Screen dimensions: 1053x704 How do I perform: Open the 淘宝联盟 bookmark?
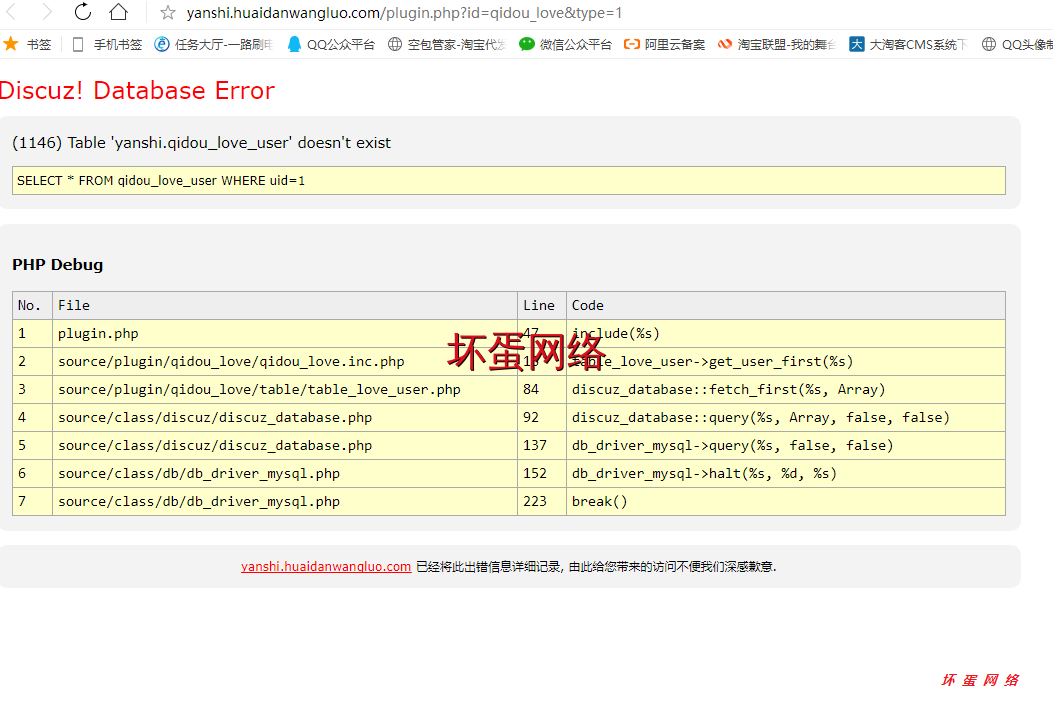pos(776,44)
